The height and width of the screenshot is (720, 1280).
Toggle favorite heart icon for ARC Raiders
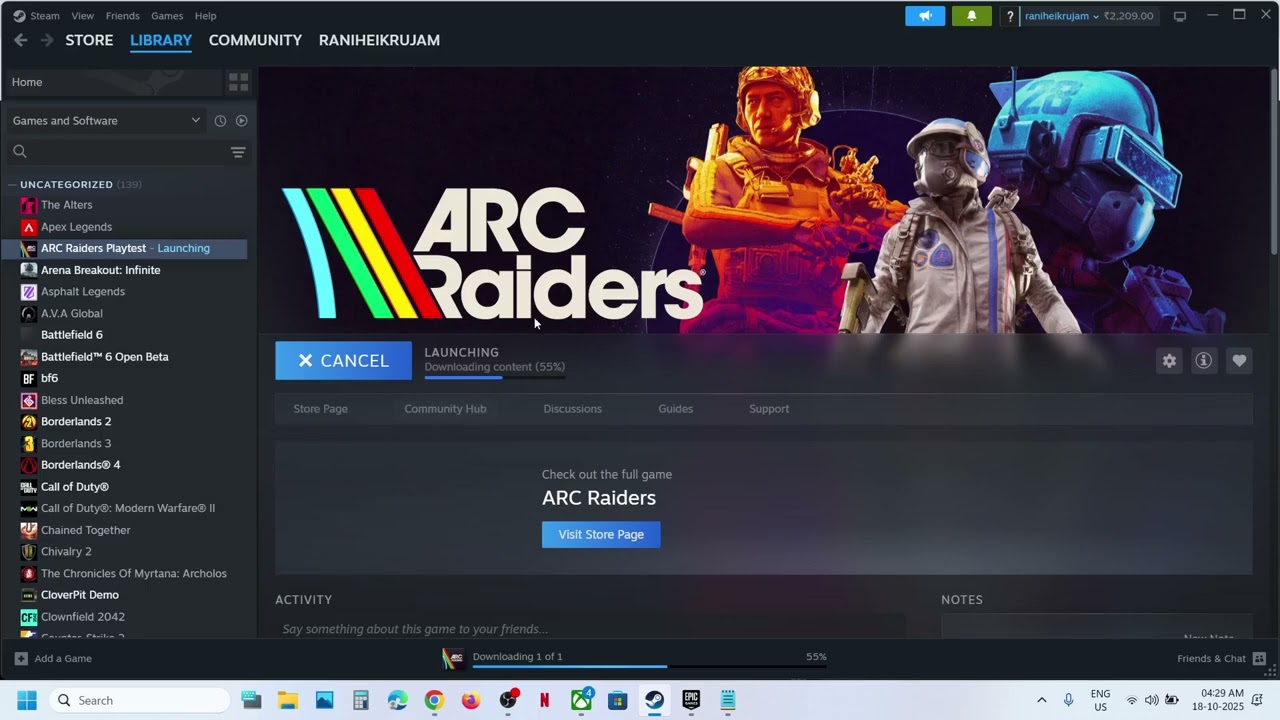[x=1239, y=361]
